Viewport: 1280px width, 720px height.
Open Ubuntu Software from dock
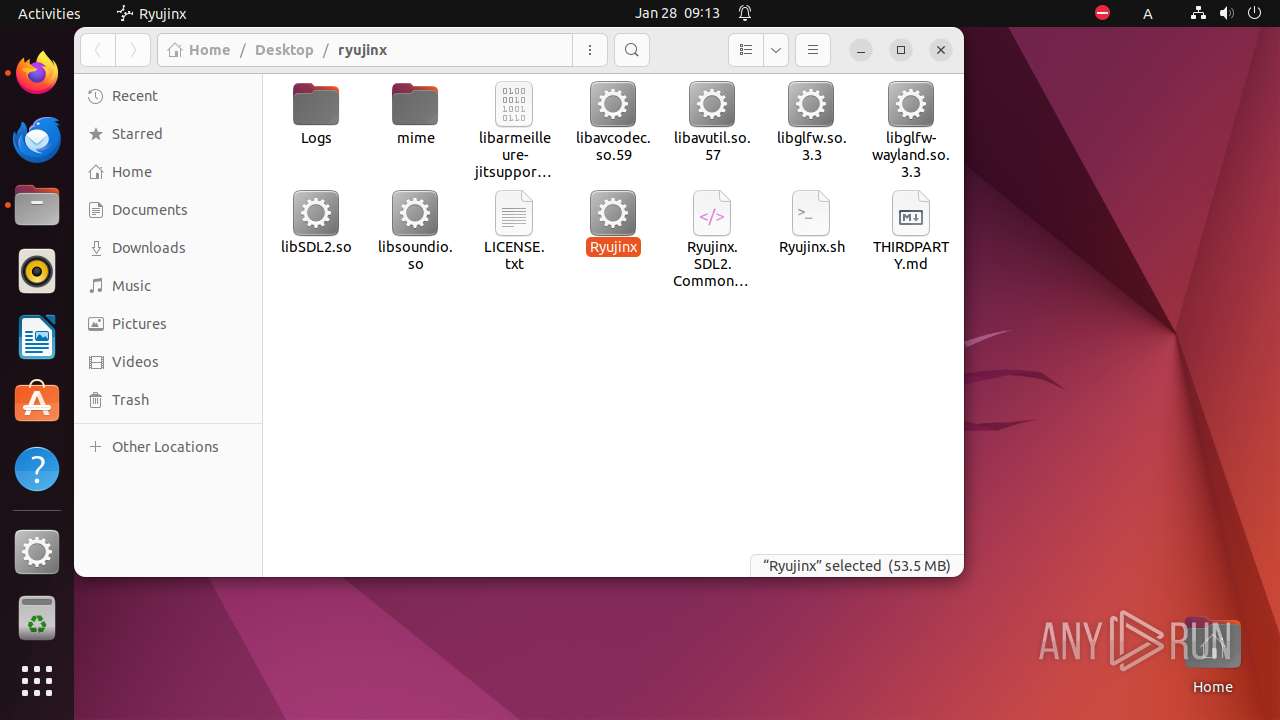click(37, 403)
